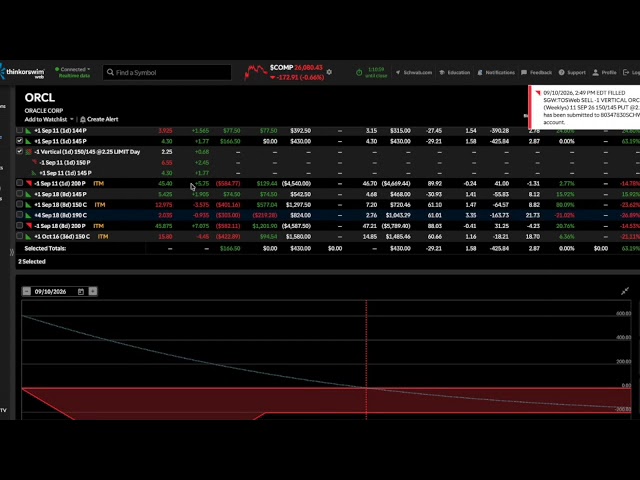Click the green market clock icon
This screenshot has width=640, height=480.
359,73
